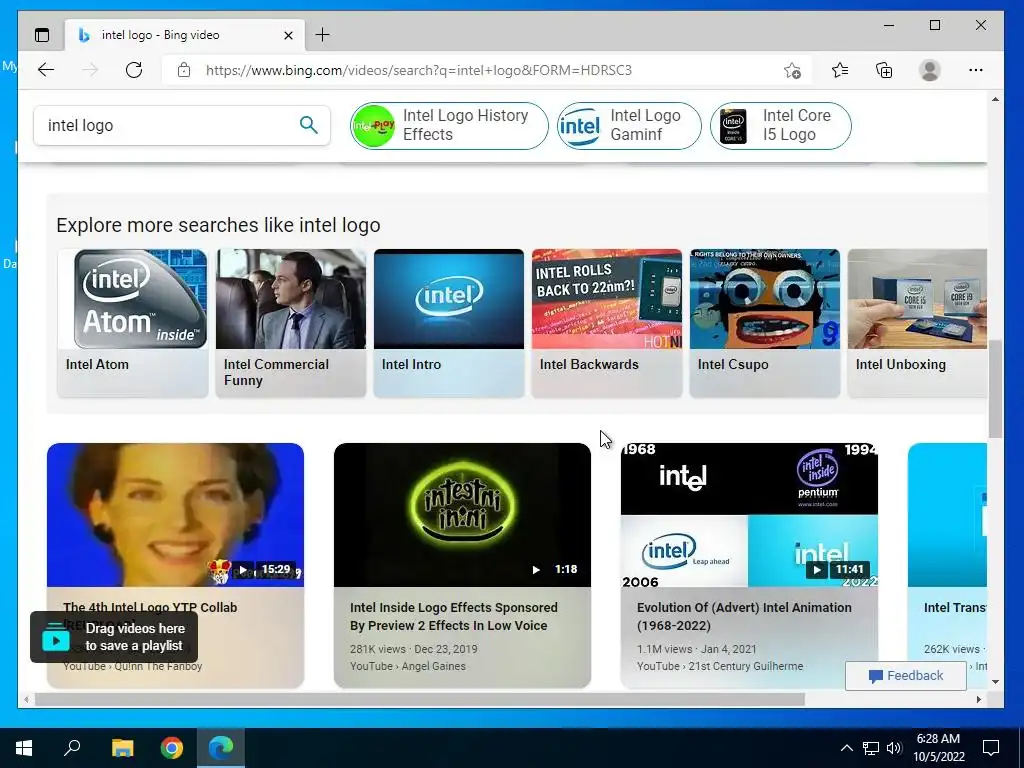Open the Favorites list icon

tap(840, 70)
